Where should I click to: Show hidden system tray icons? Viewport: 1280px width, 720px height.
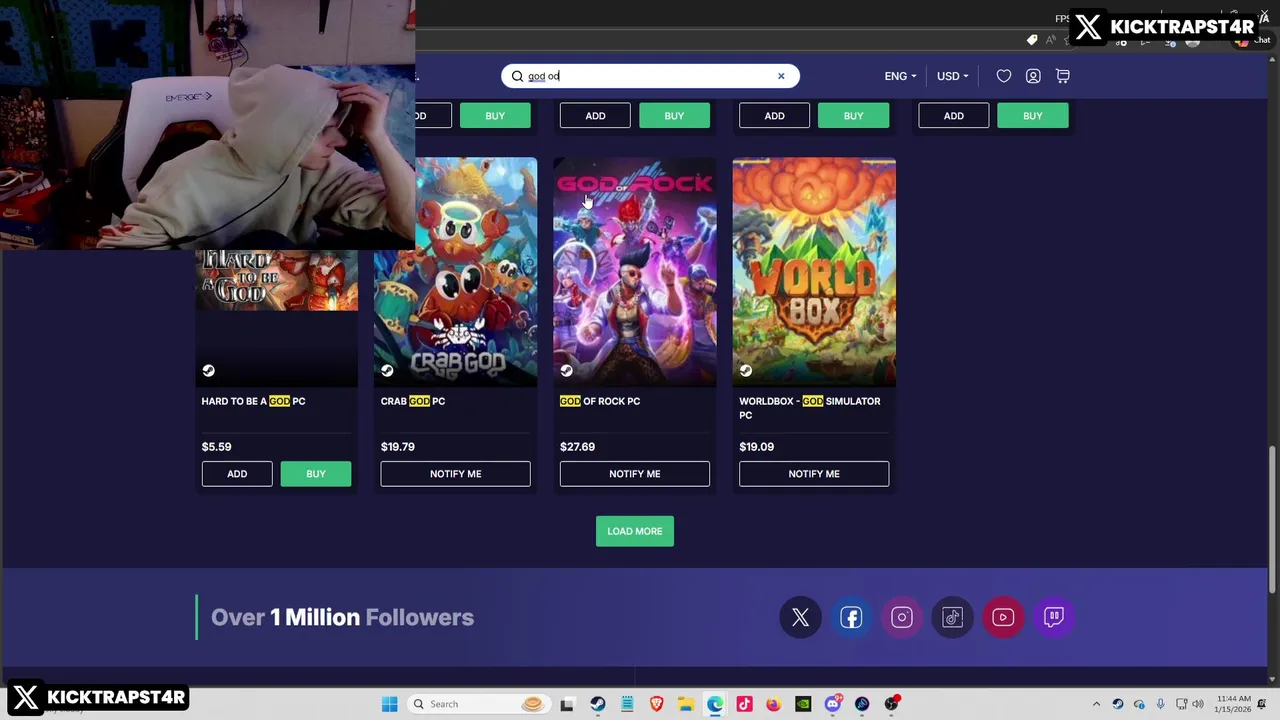1096,704
